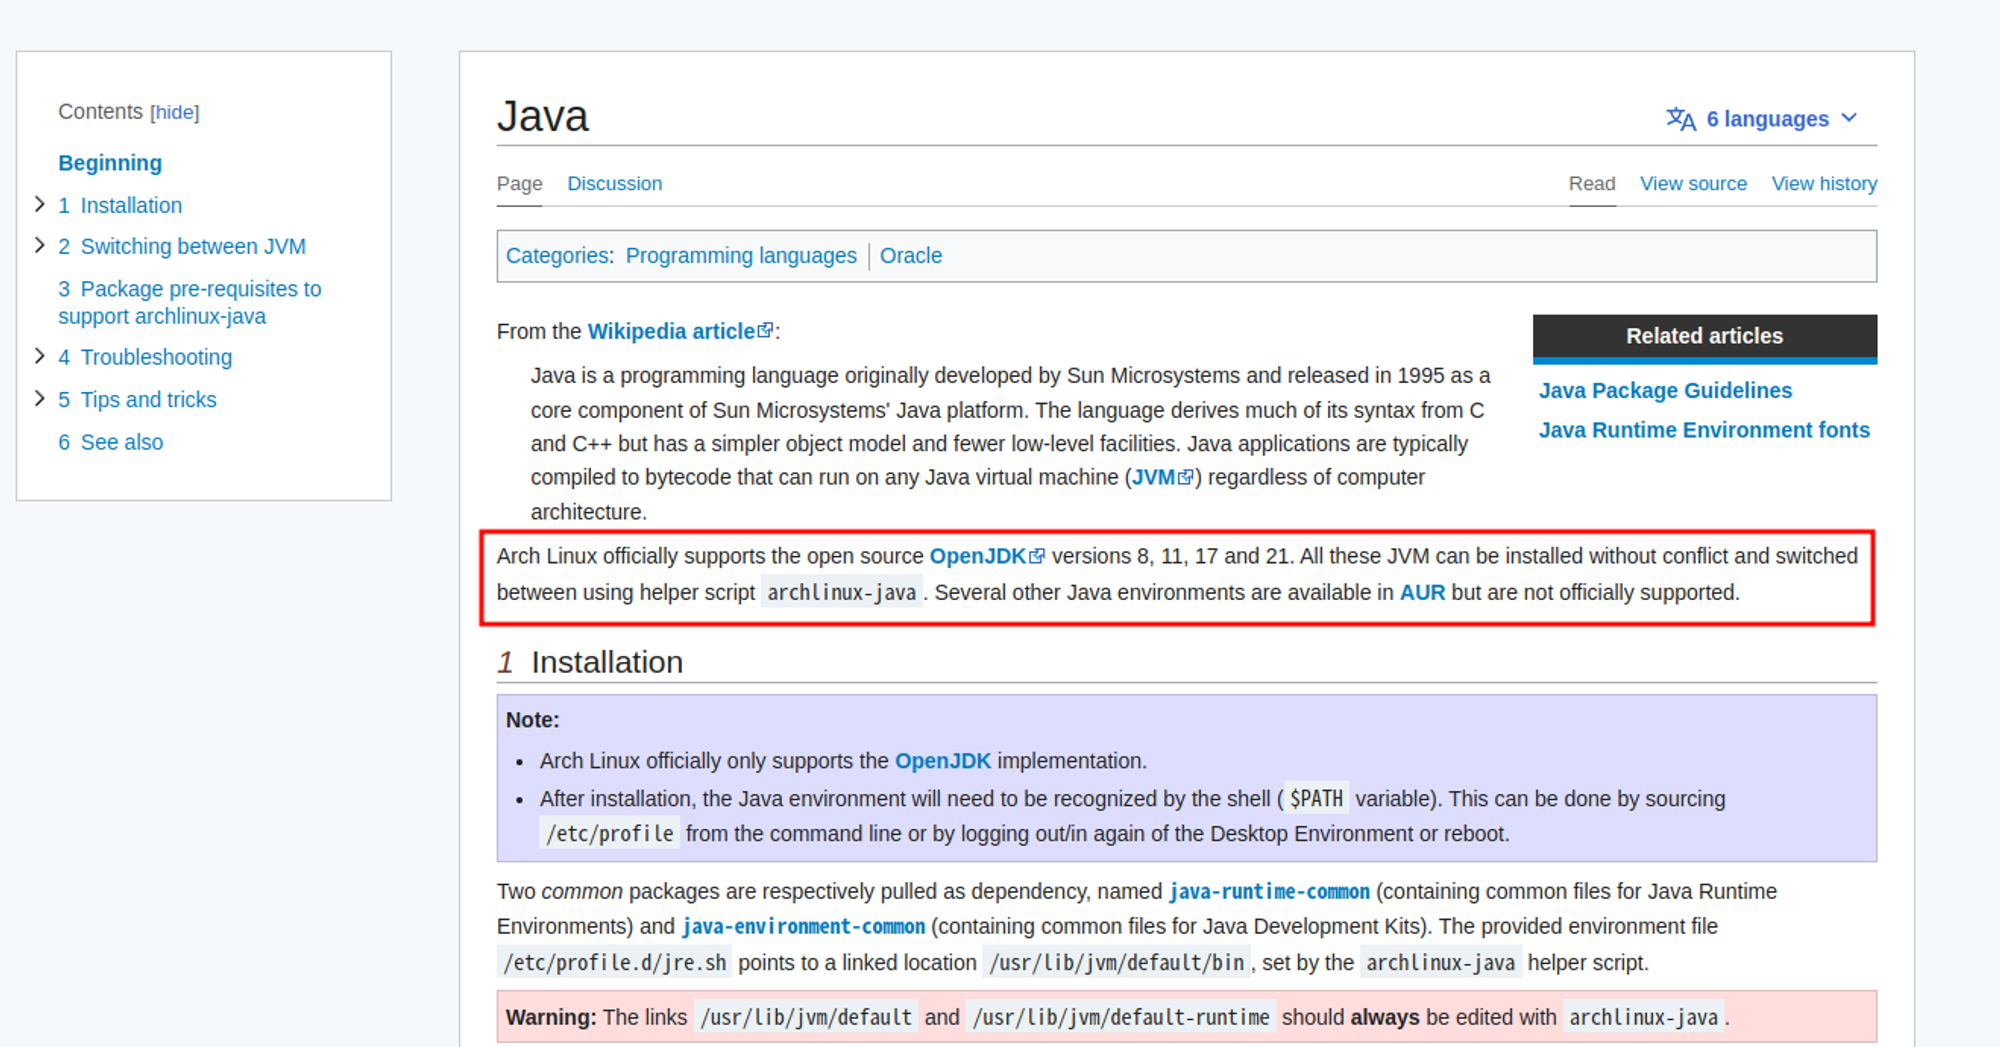
Task: Open Java Runtime Environment fonts article
Action: 1703,430
